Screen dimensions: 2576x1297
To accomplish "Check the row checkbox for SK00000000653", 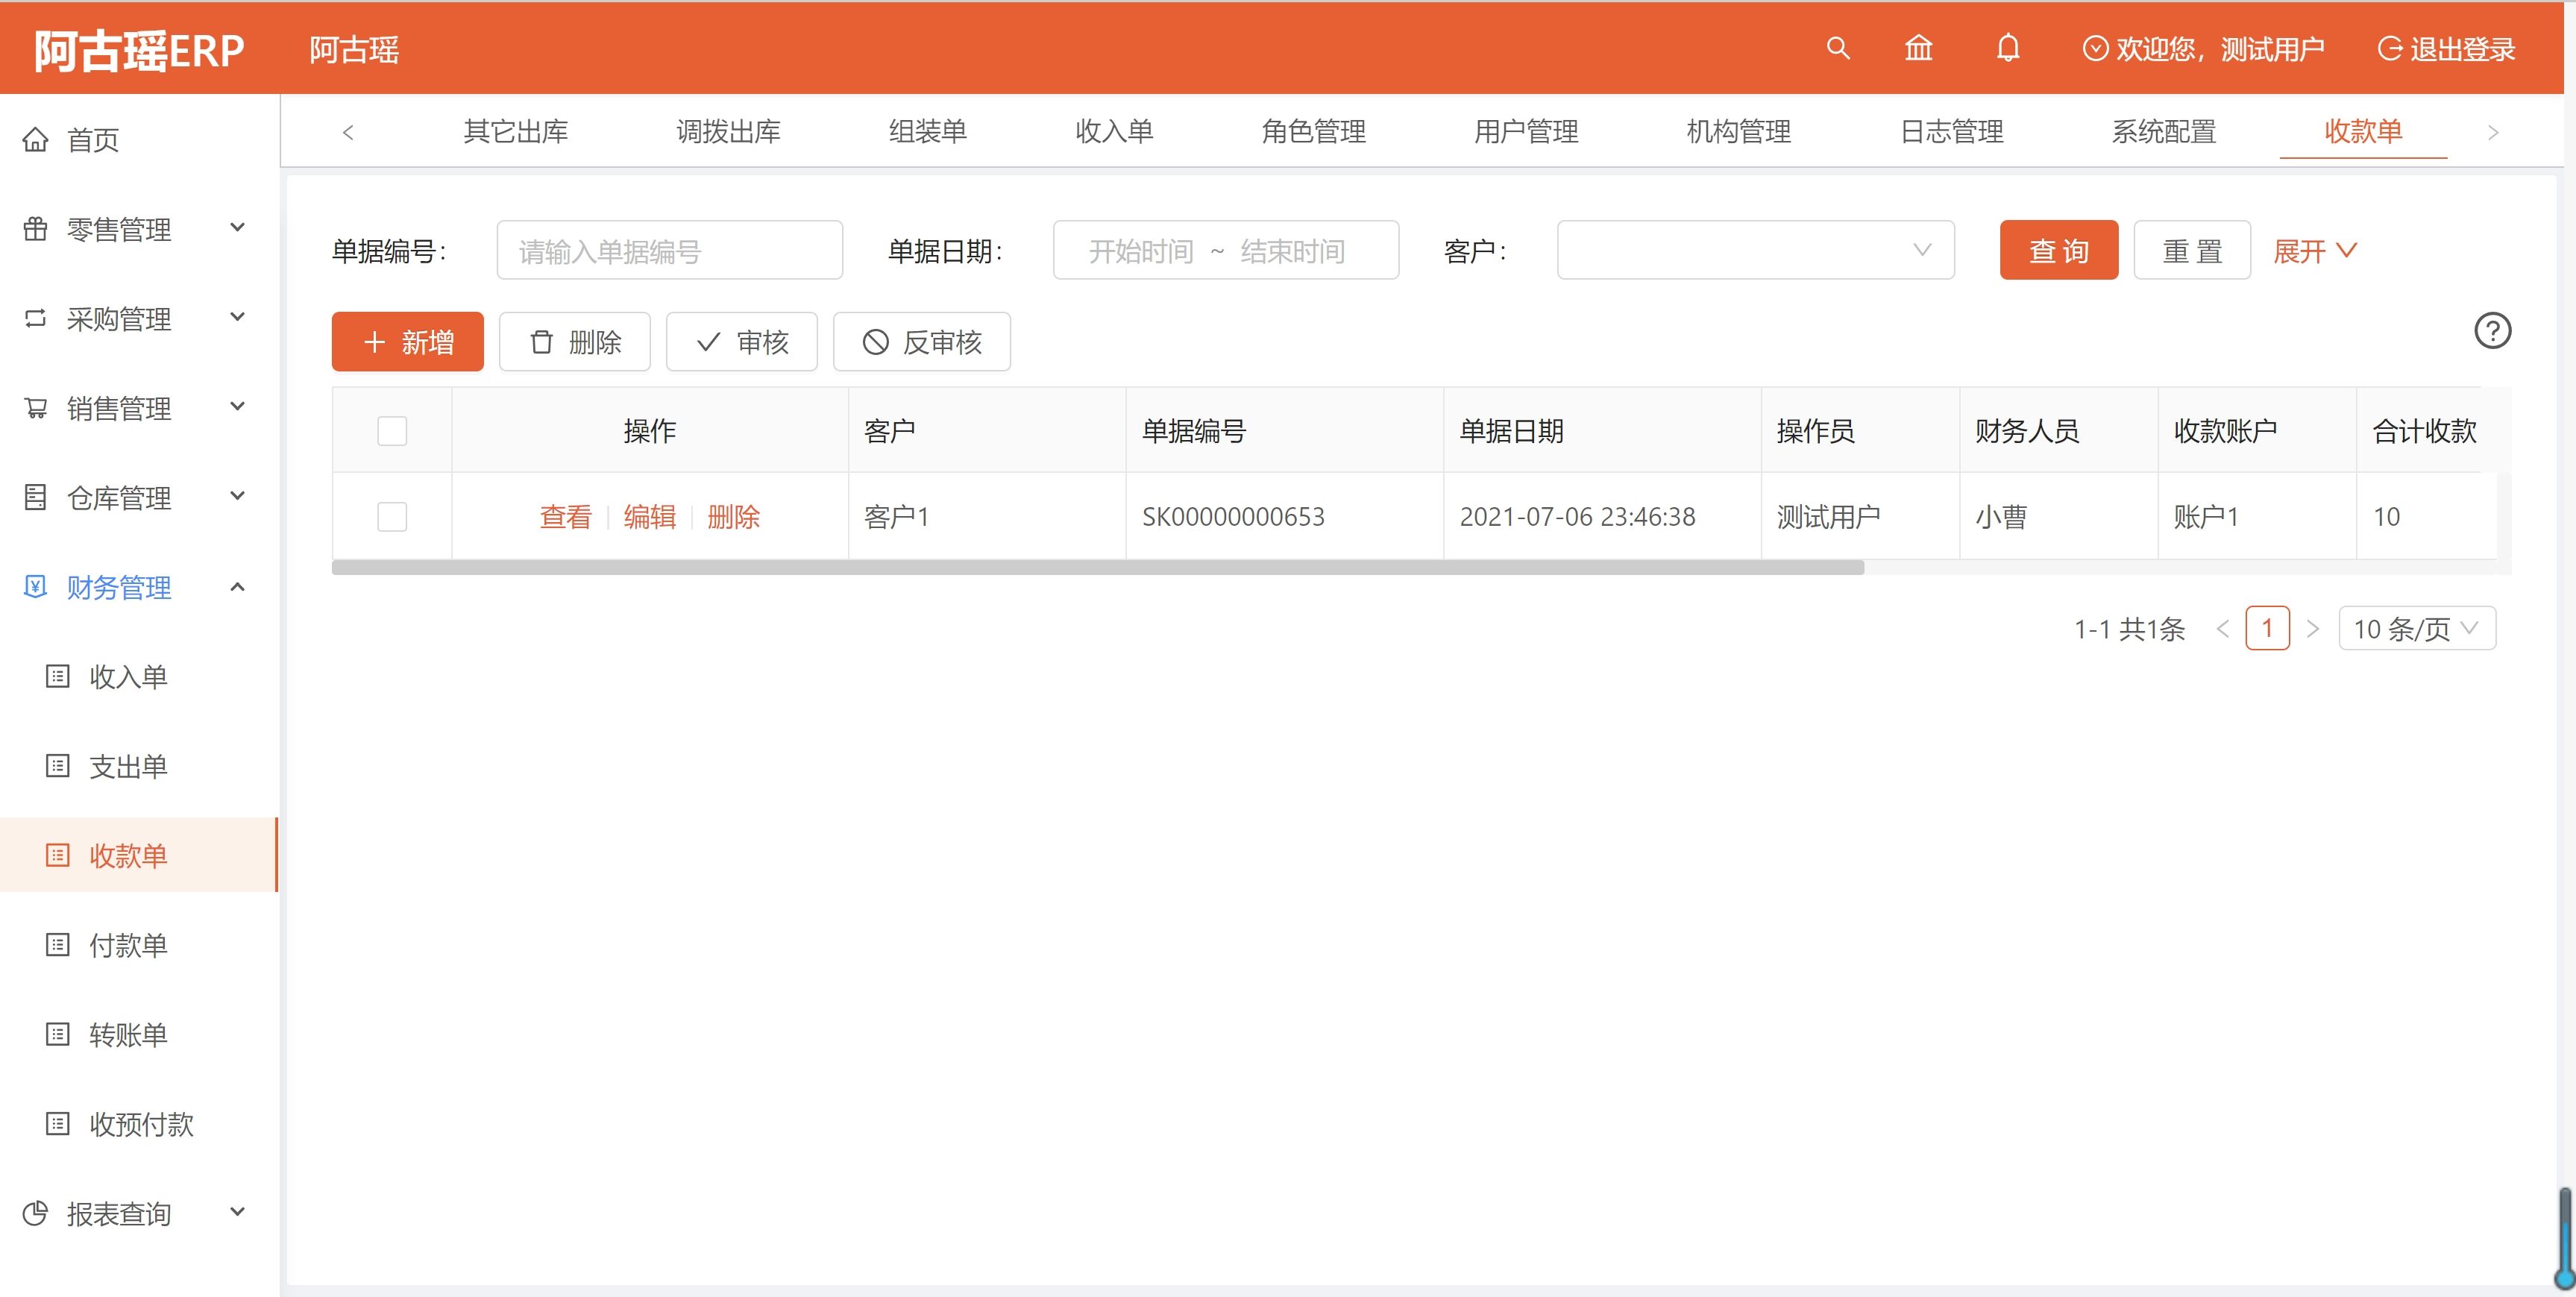I will [392, 517].
